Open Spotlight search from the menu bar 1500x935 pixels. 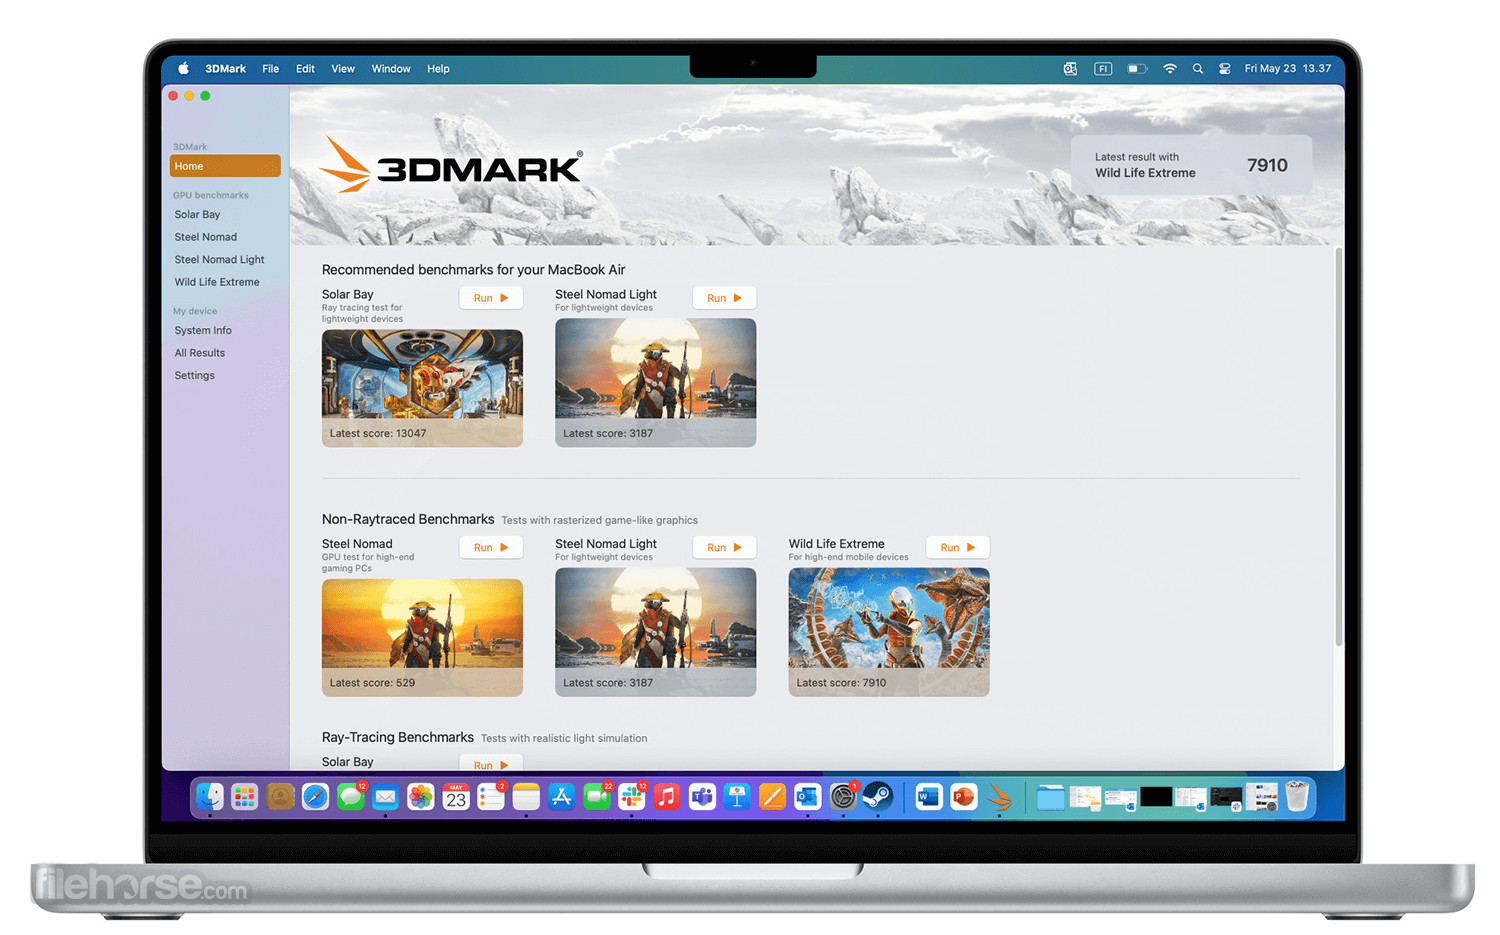(x=1197, y=69)
